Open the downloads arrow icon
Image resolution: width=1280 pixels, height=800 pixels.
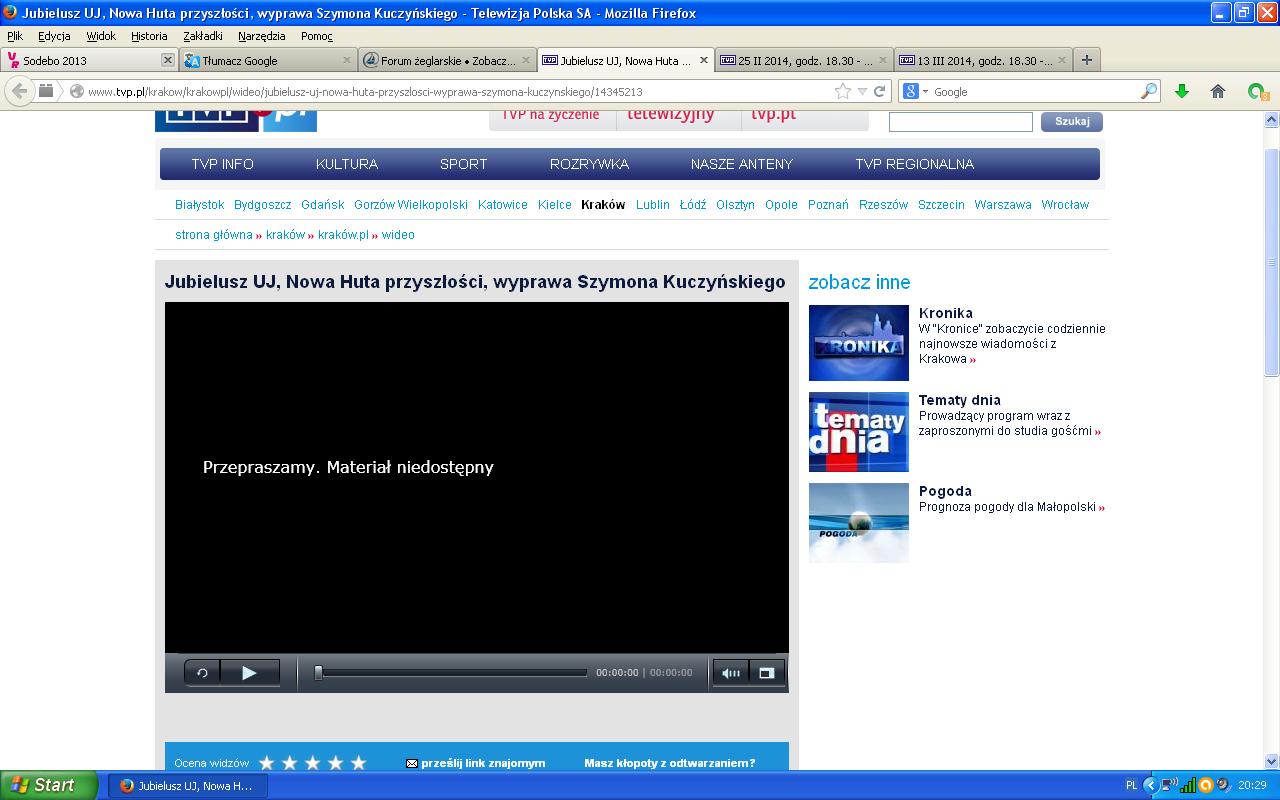1181,91
